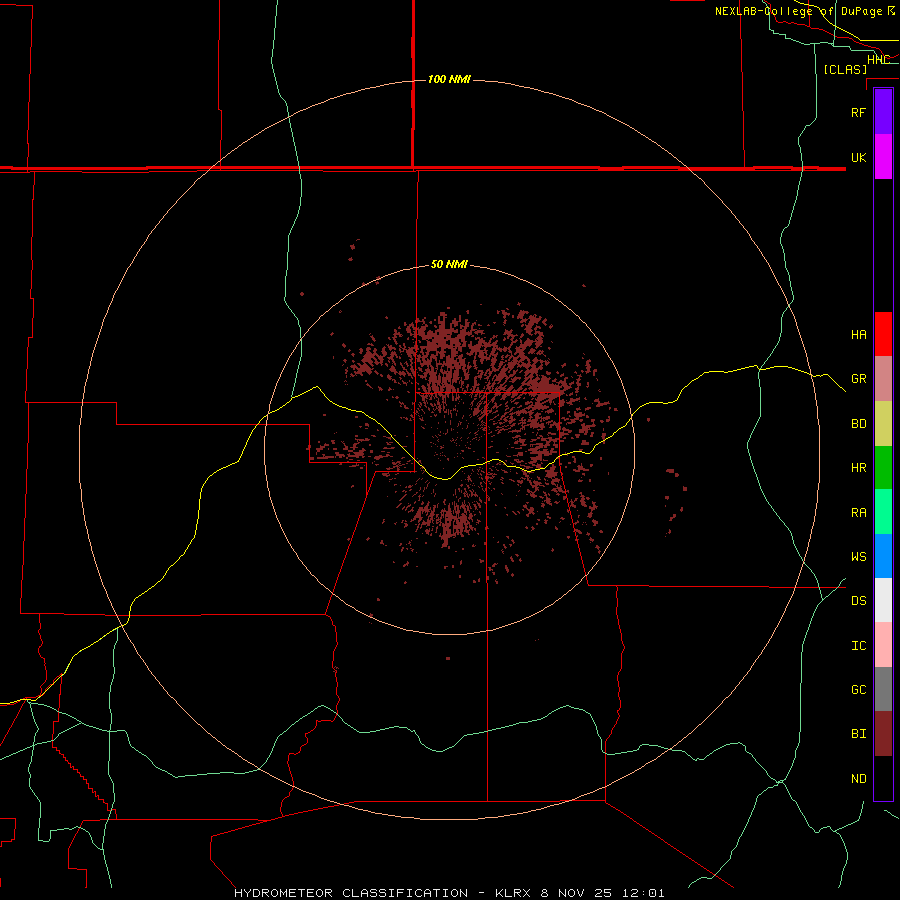Click the white DS legend swatch
Viewport: 900px width, 900px height.
click(x=883, y=600)
